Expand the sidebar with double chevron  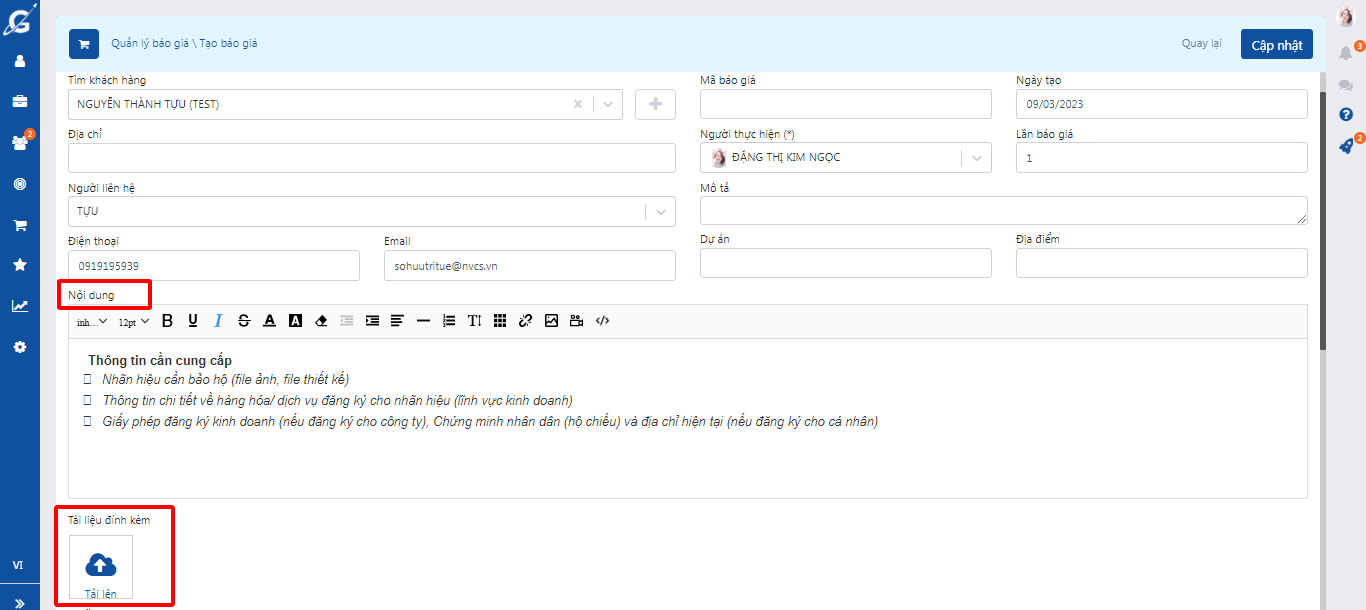tap(19, 603)
